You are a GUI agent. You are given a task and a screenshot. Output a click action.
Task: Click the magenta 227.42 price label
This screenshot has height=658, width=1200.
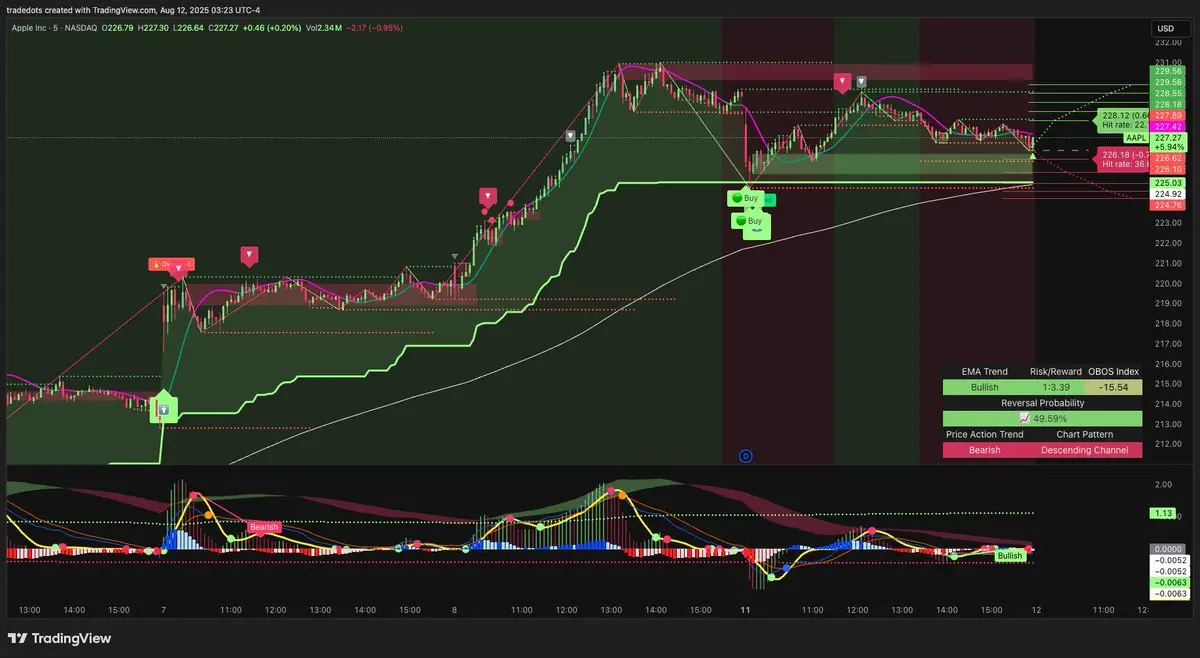point(1168,127)
